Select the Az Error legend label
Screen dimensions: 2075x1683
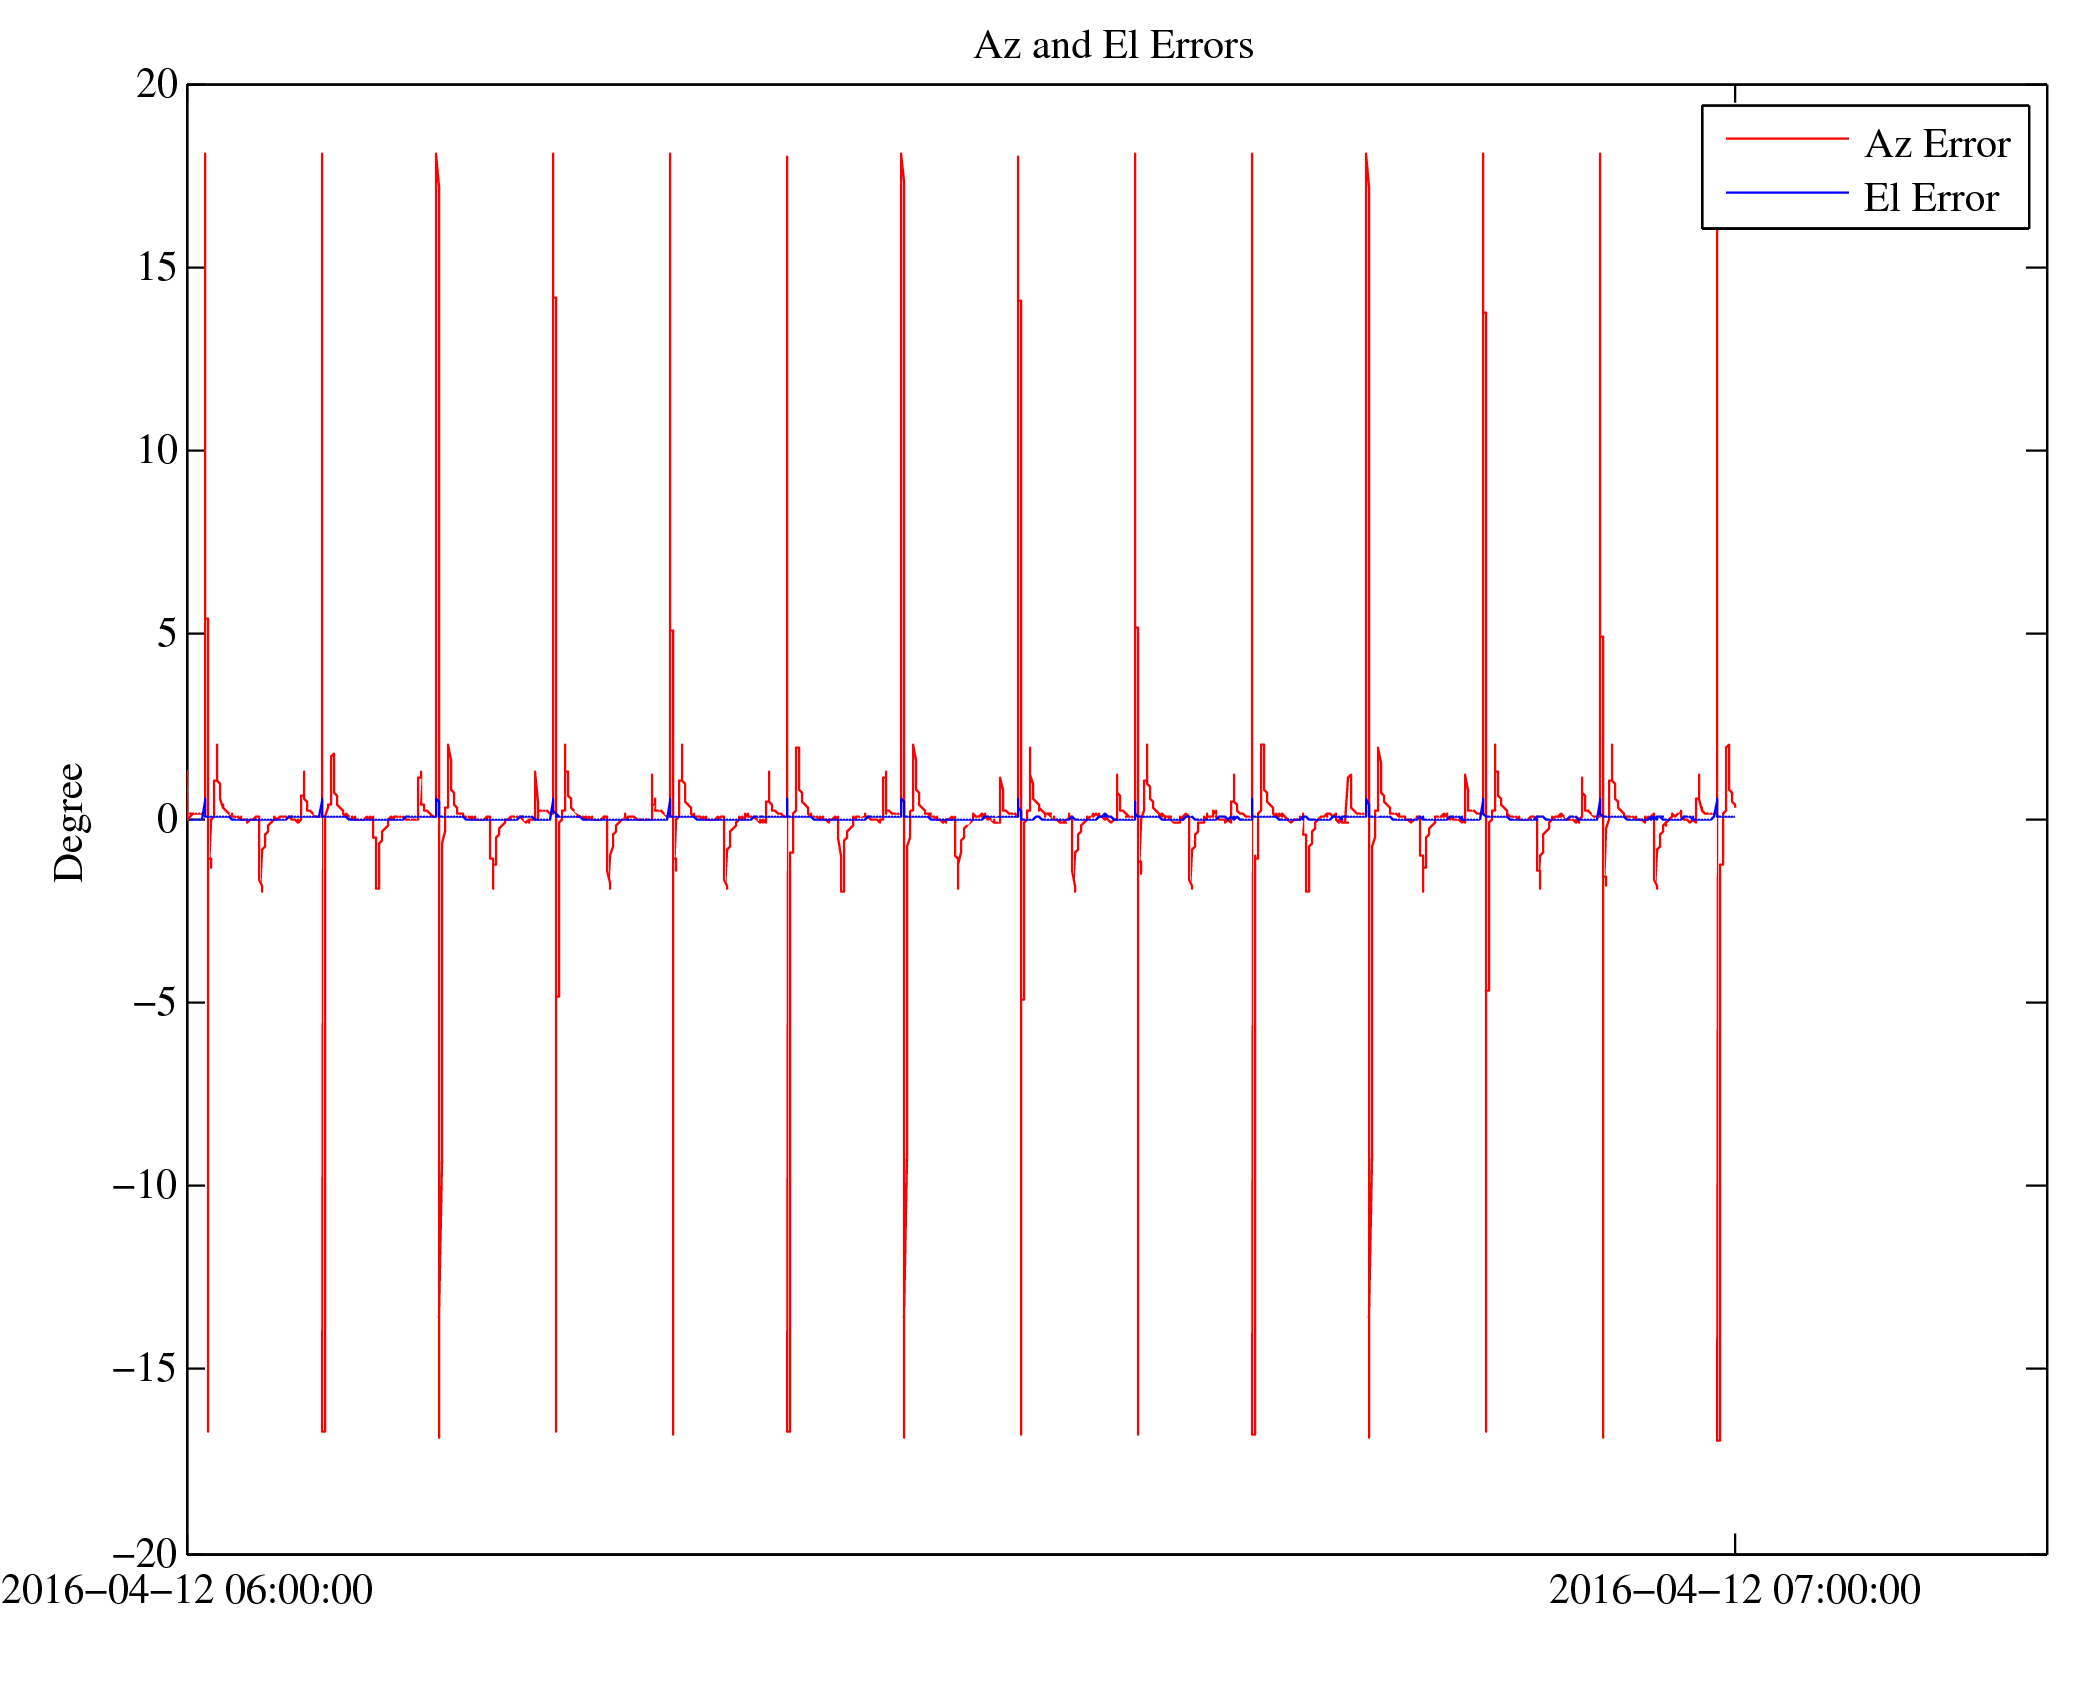click(x=1936, y=145)
